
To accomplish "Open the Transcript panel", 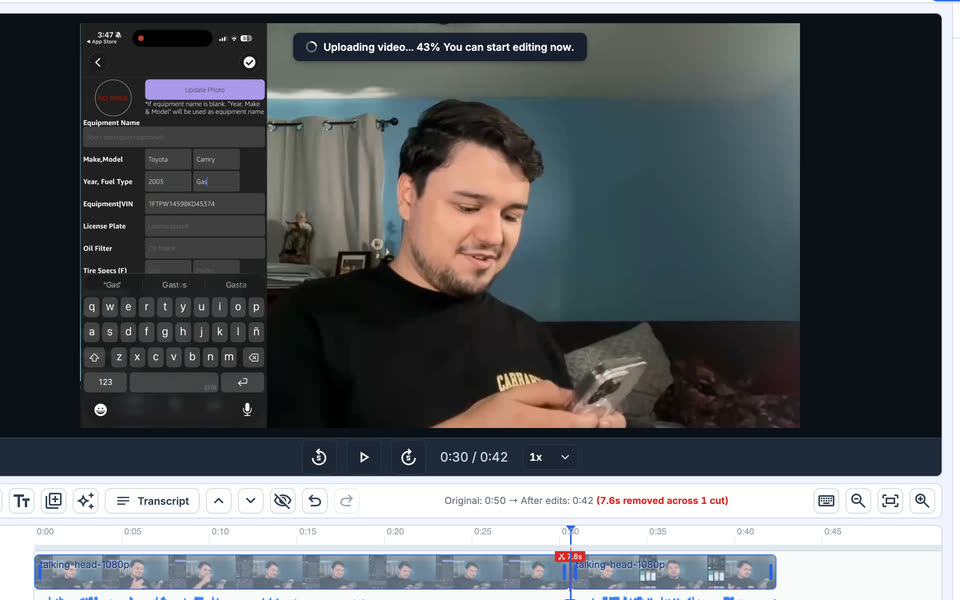I will (152, 501).
